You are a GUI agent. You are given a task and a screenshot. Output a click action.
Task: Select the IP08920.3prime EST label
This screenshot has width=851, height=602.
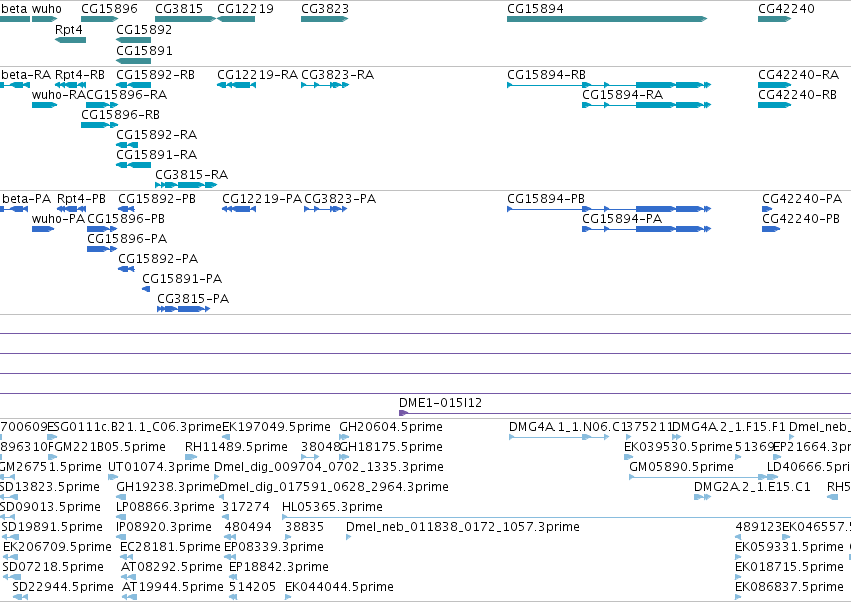point(164,527)
